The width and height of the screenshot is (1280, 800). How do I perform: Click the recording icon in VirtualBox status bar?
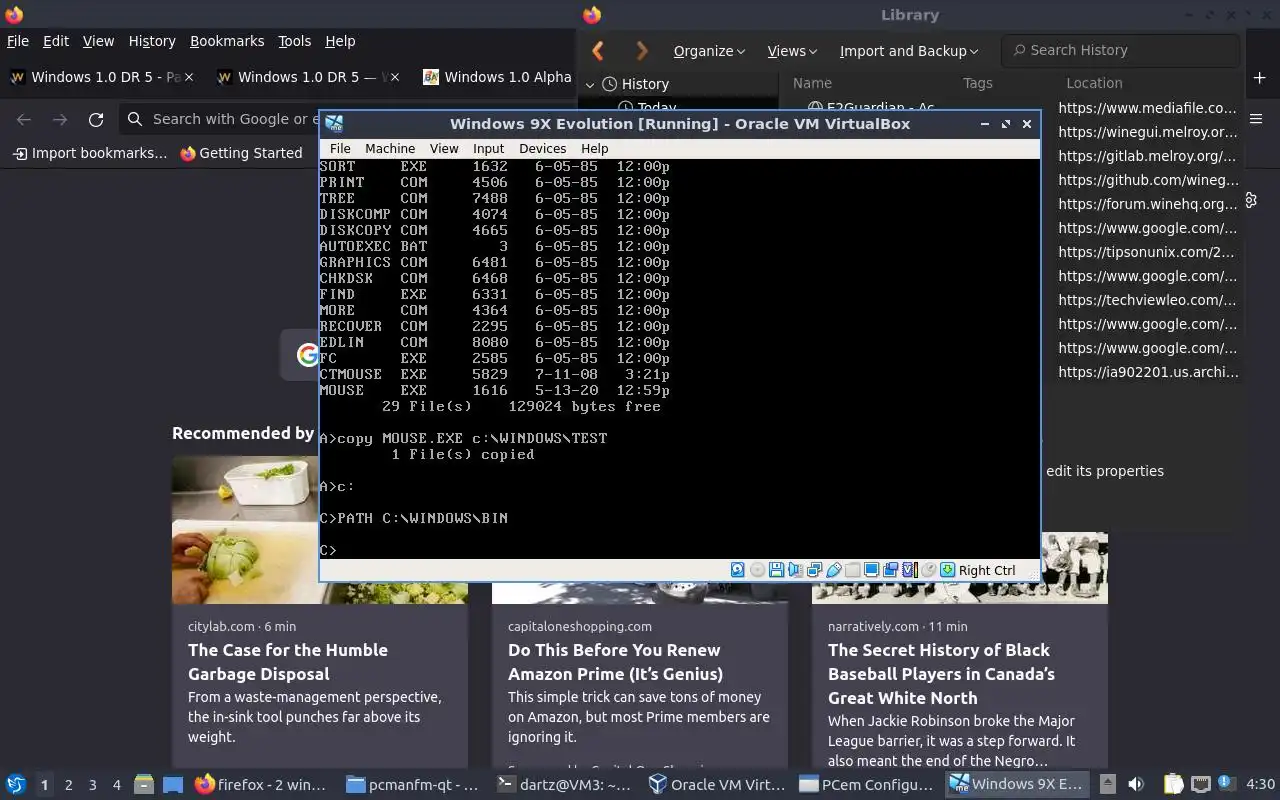890,570
